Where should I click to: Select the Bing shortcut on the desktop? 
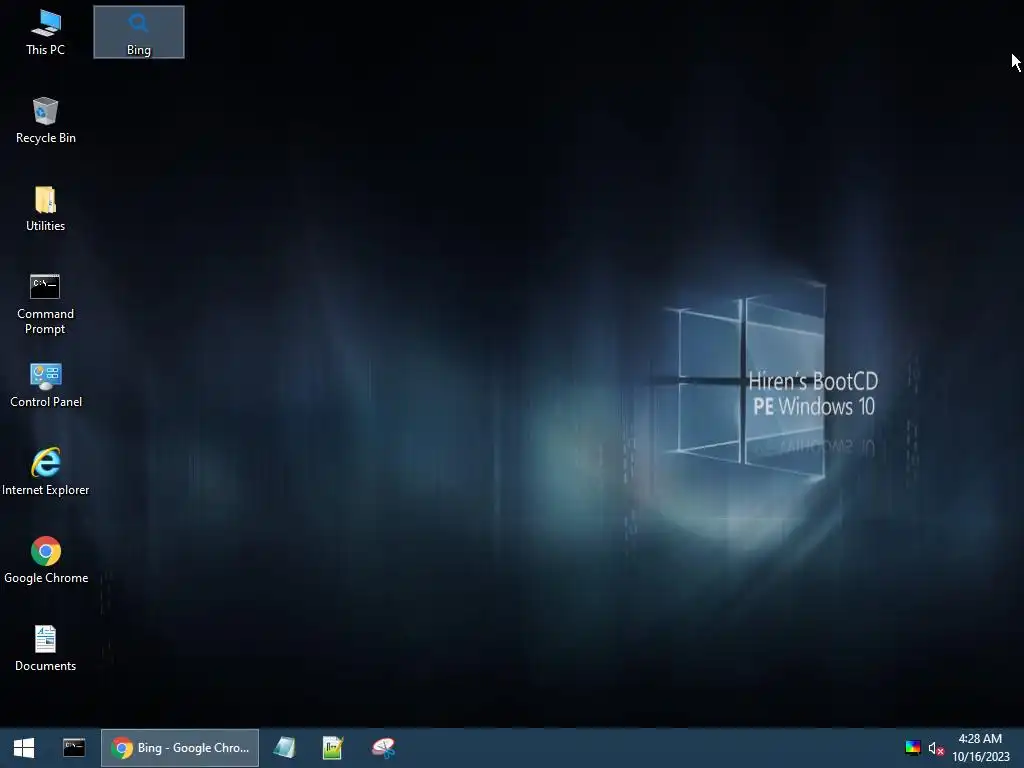click(138, 33)
